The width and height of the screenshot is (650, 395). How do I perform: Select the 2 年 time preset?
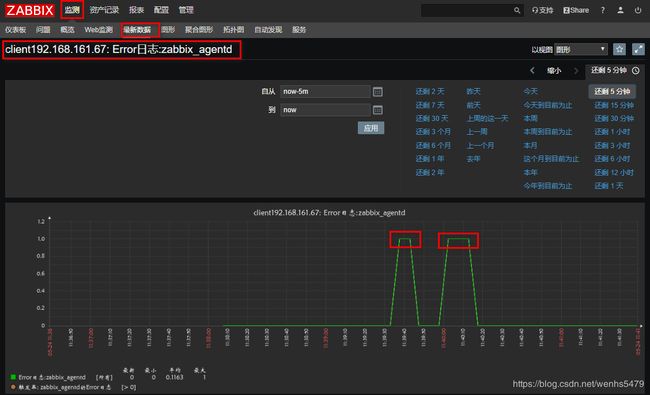(x=430, y=172)
